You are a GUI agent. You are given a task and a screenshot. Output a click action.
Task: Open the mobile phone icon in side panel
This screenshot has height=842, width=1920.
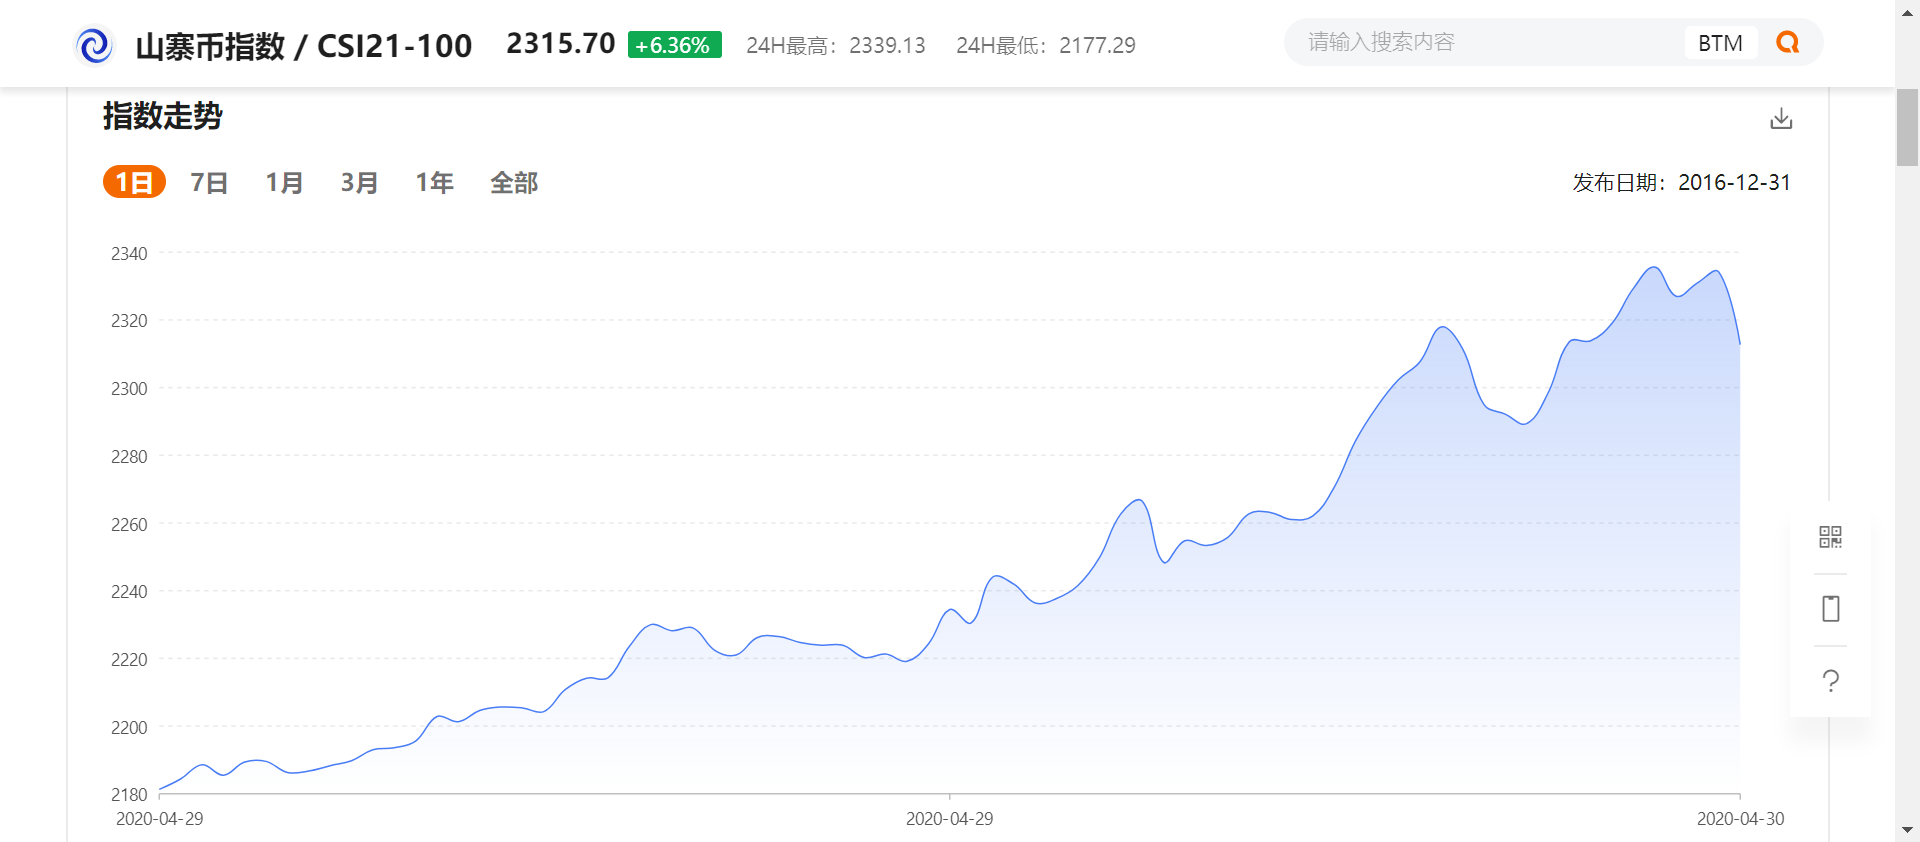1830,609
